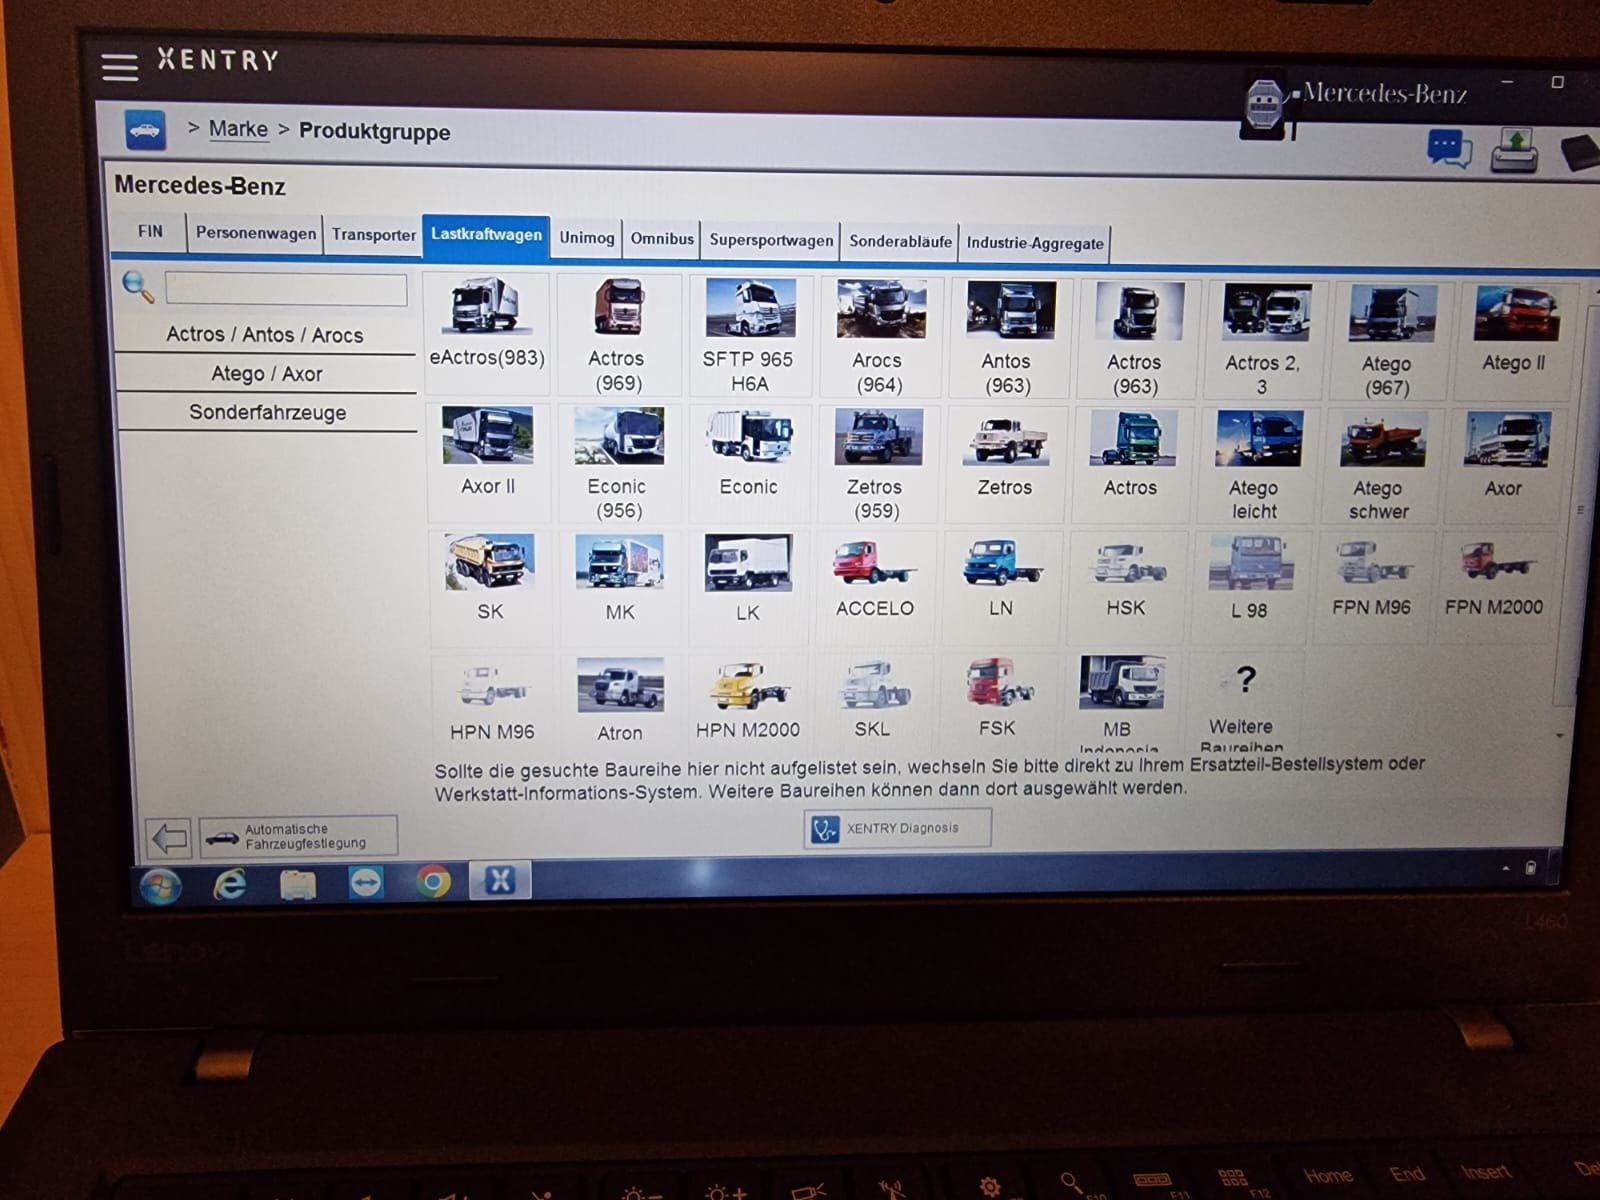Select the FPN M96 tile

[1372, 585]
